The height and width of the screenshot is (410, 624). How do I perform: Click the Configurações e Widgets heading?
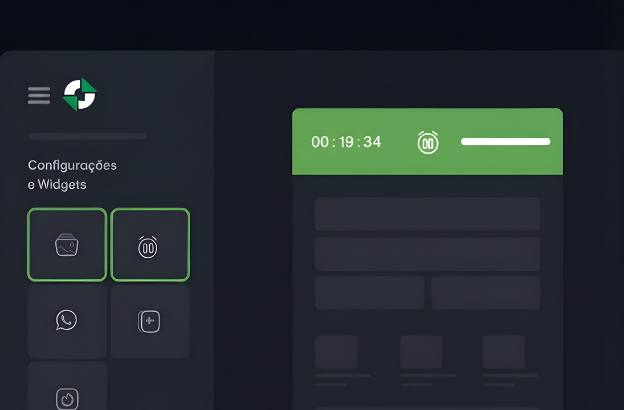72,175
